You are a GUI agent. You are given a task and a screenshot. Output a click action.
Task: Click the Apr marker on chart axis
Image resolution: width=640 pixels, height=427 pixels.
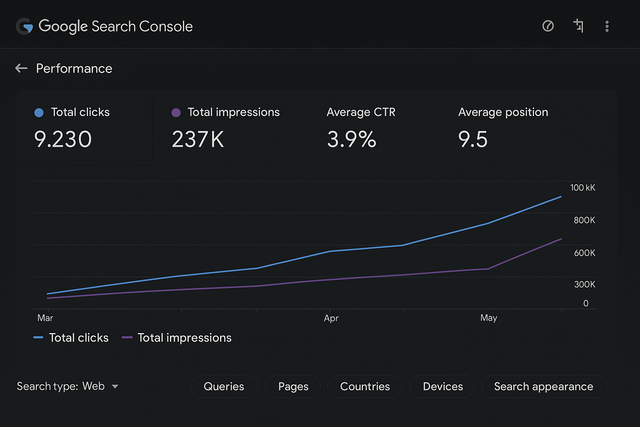tap(332, 318)
